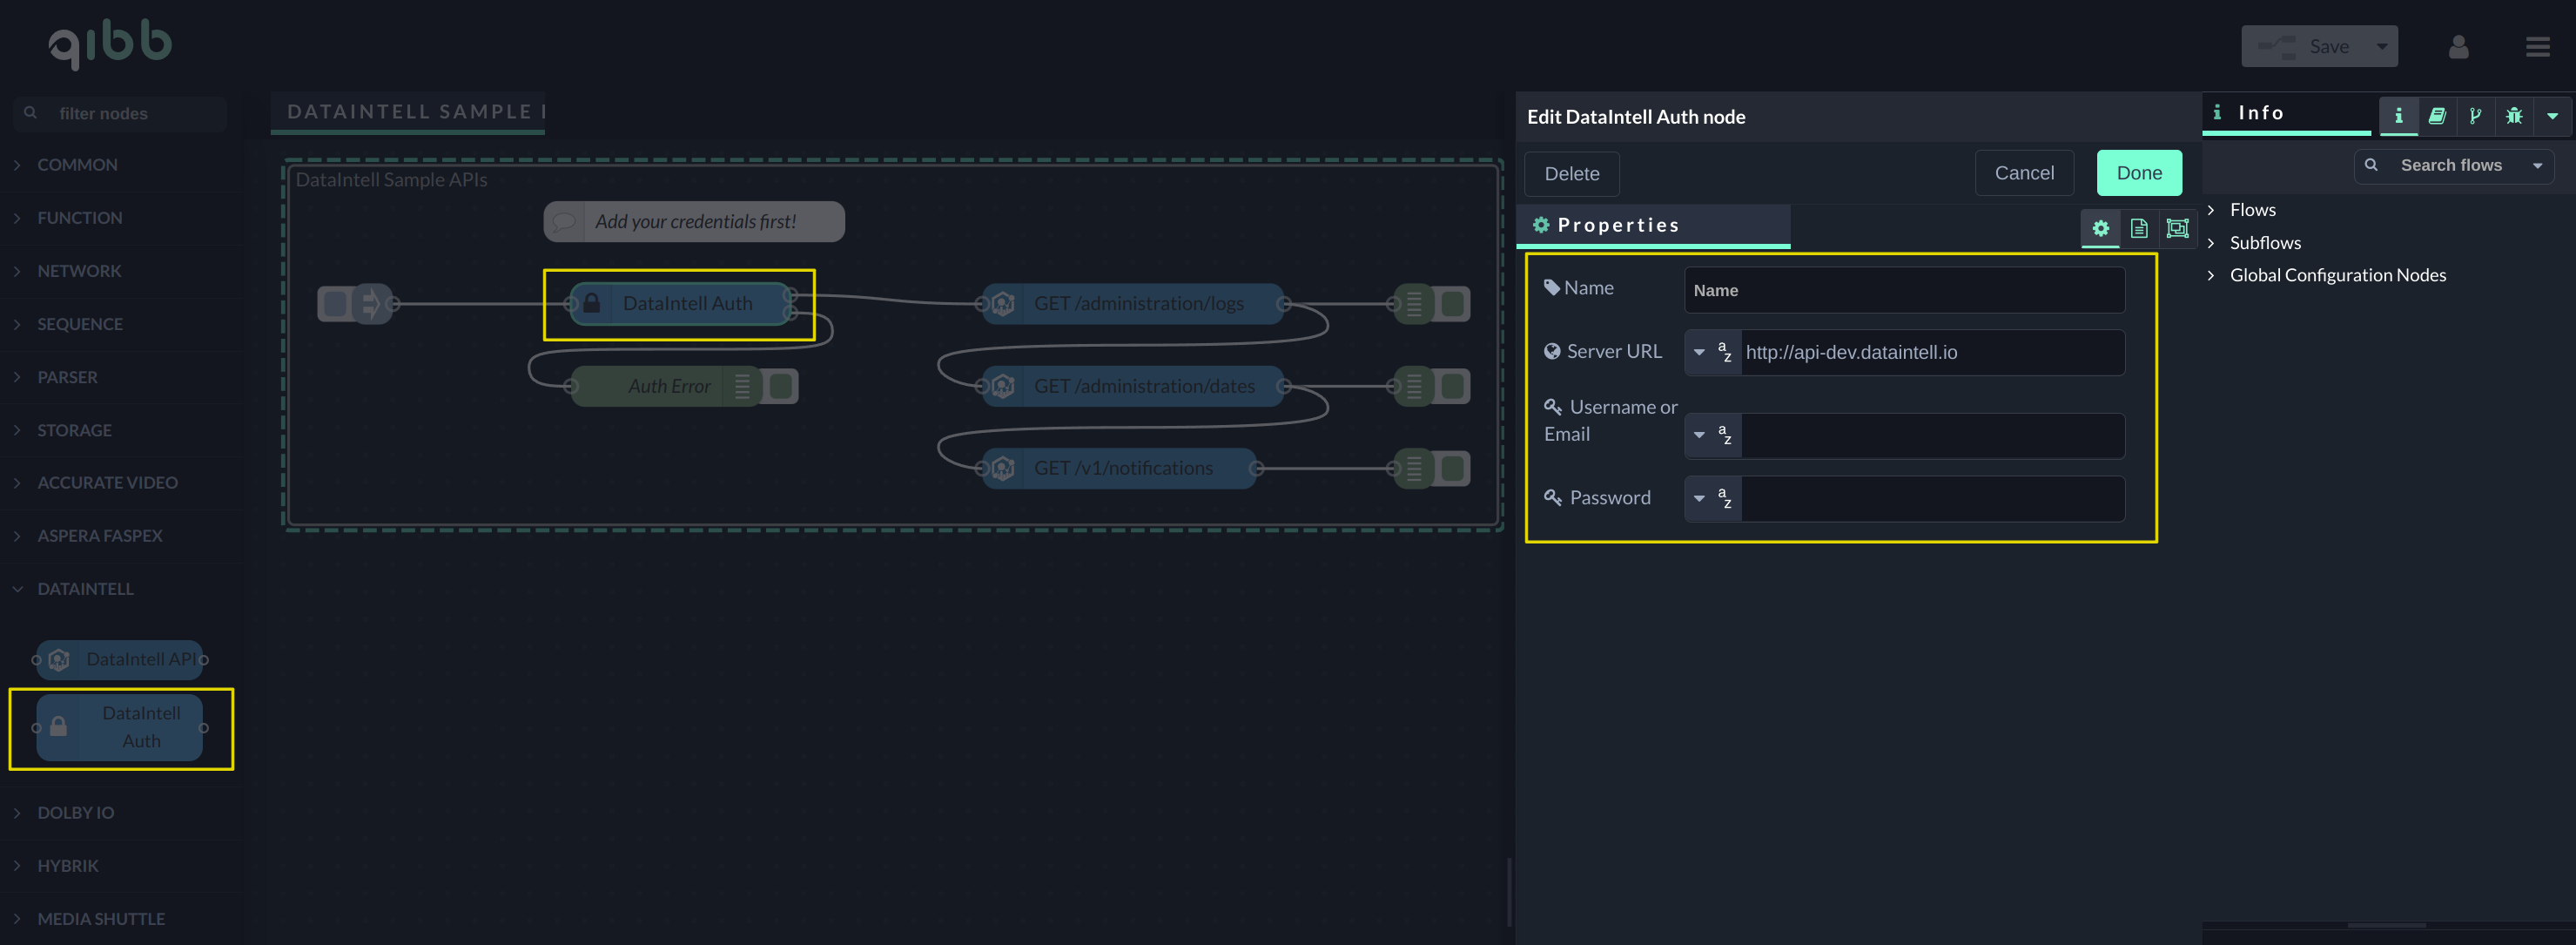The height and width of the screenshot is (945, 2576).
Task: Toggle debug node button after GET /administration/logs
Action: (1453, 304)
